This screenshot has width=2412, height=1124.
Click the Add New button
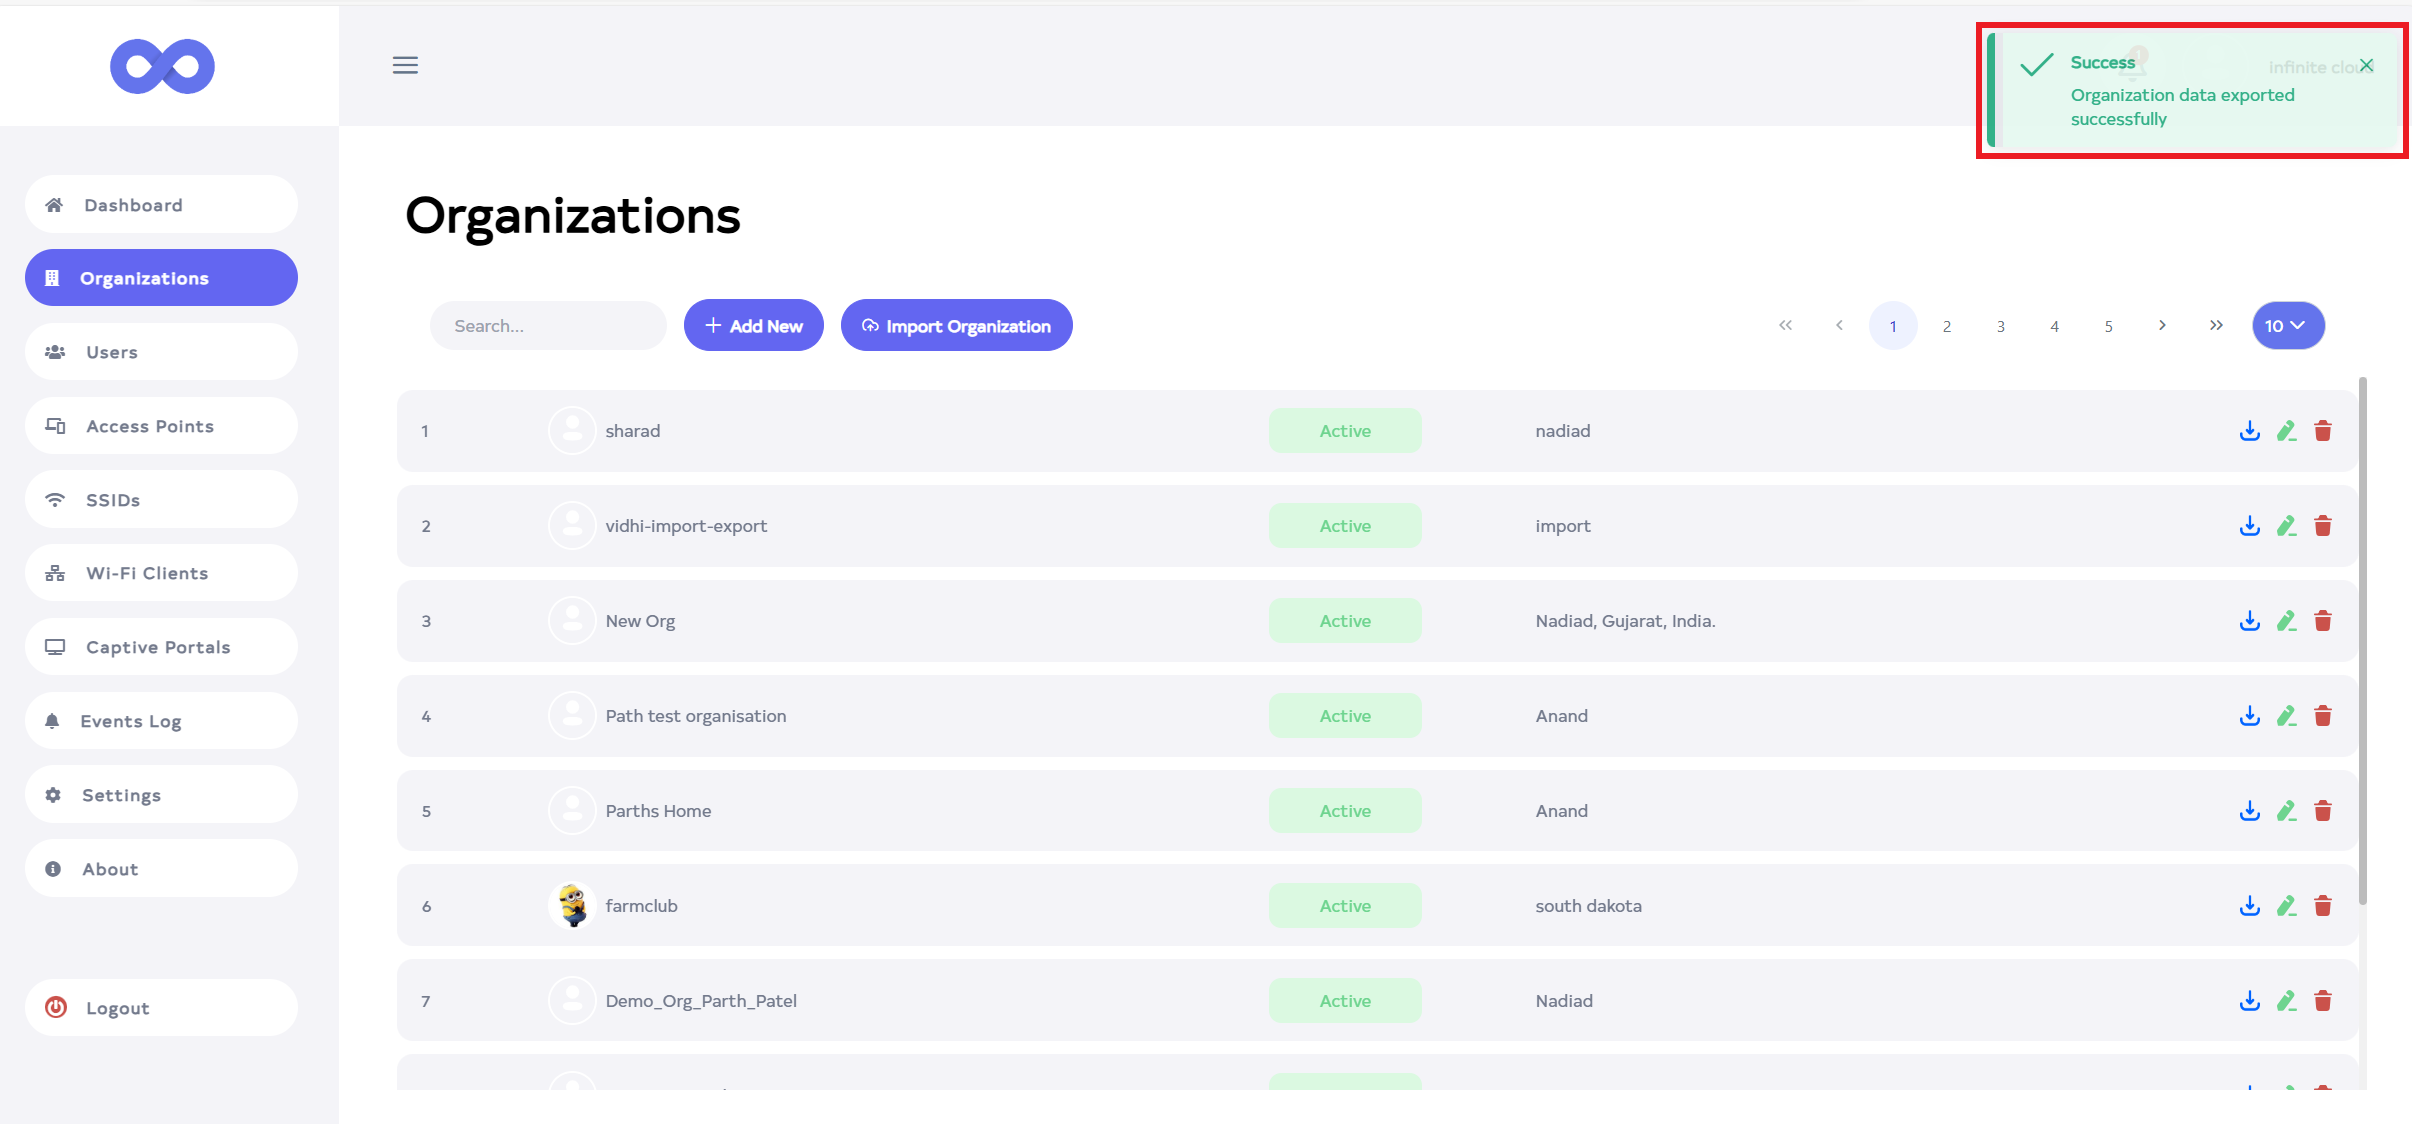[x=753, y=326]
